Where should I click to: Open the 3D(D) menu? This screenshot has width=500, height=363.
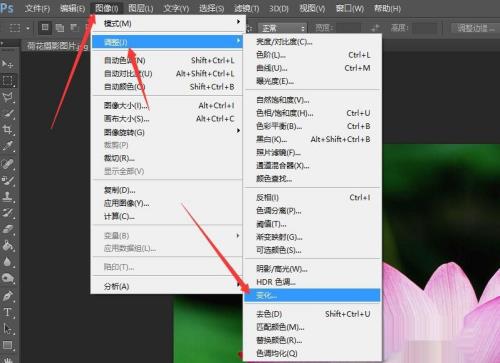coord(279,8)
